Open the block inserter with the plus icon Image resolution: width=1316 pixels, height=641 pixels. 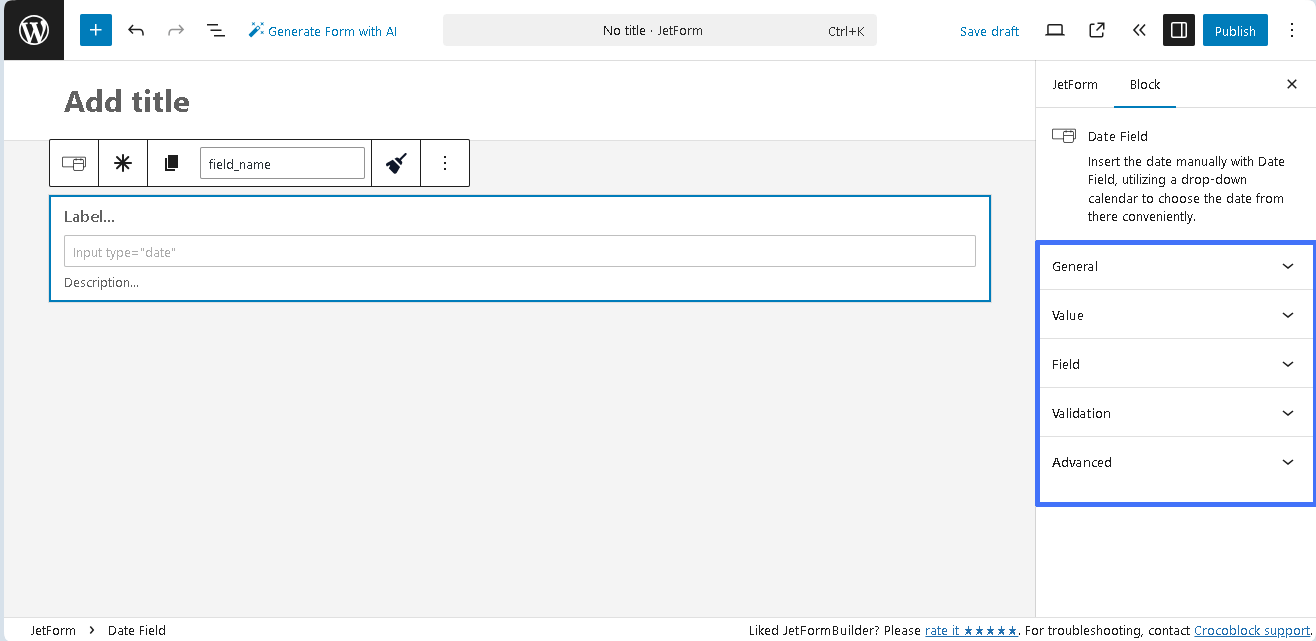click(x=95, y=30)
